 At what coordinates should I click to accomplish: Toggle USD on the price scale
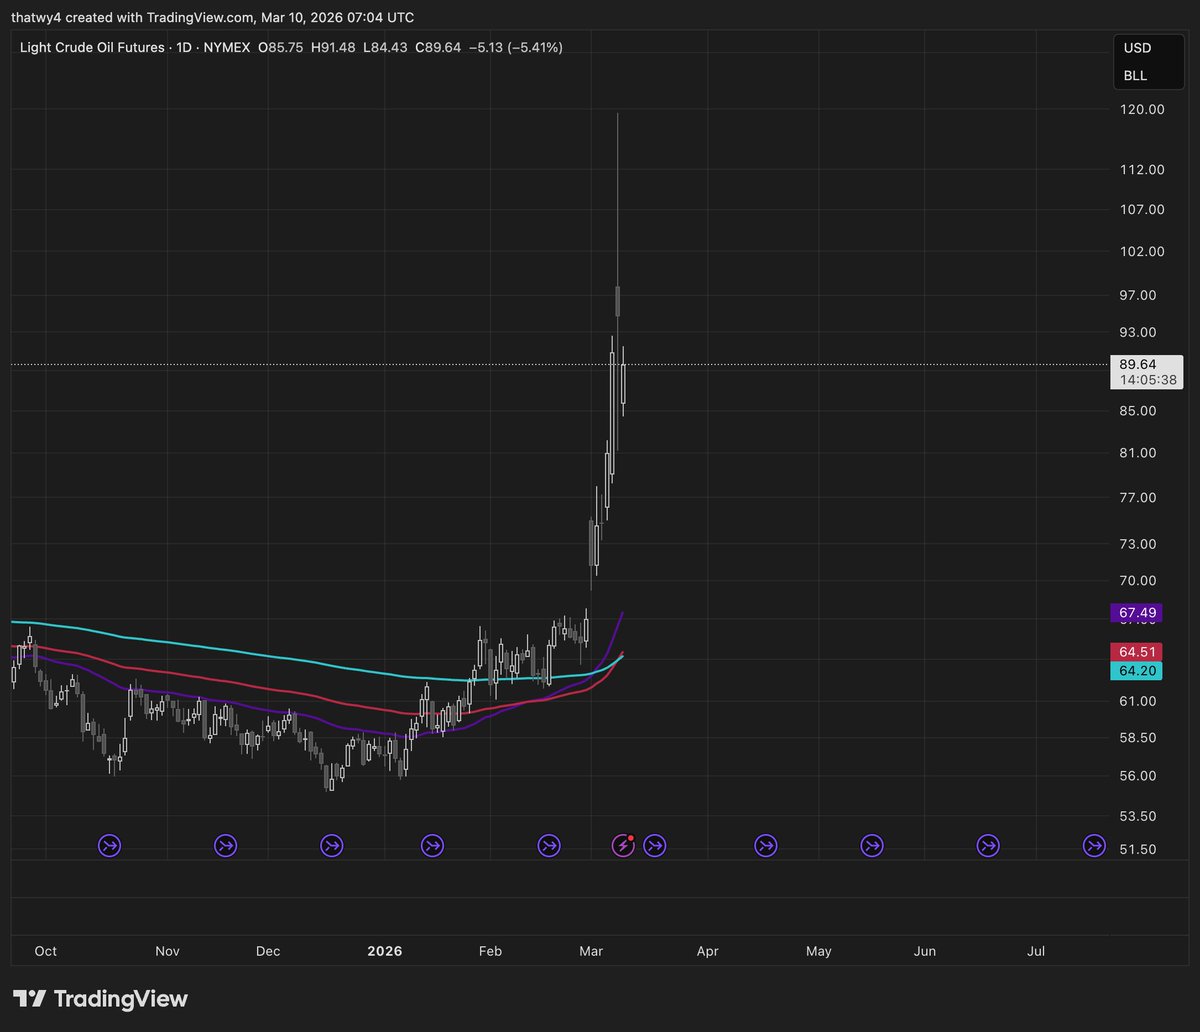pyautogui.click(x=1138, y=47)
